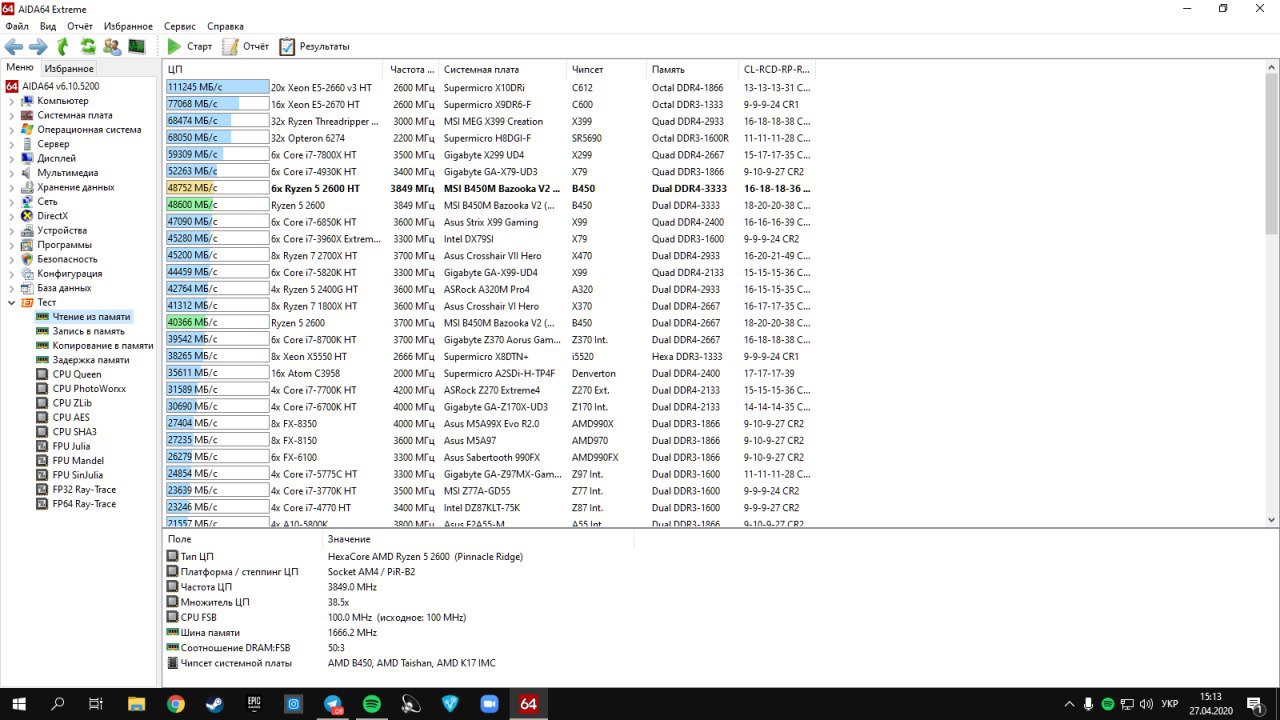1280x720 pixels.
Task: Select the Запись в память test
Action: click(x=88, y=331)
